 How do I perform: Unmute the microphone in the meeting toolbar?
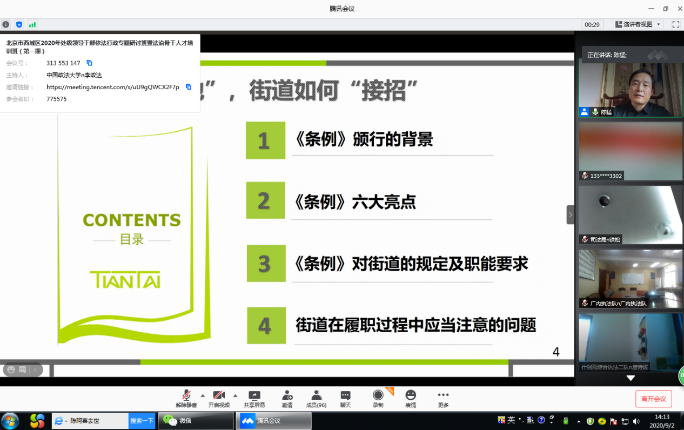click(x=186, y=396)
